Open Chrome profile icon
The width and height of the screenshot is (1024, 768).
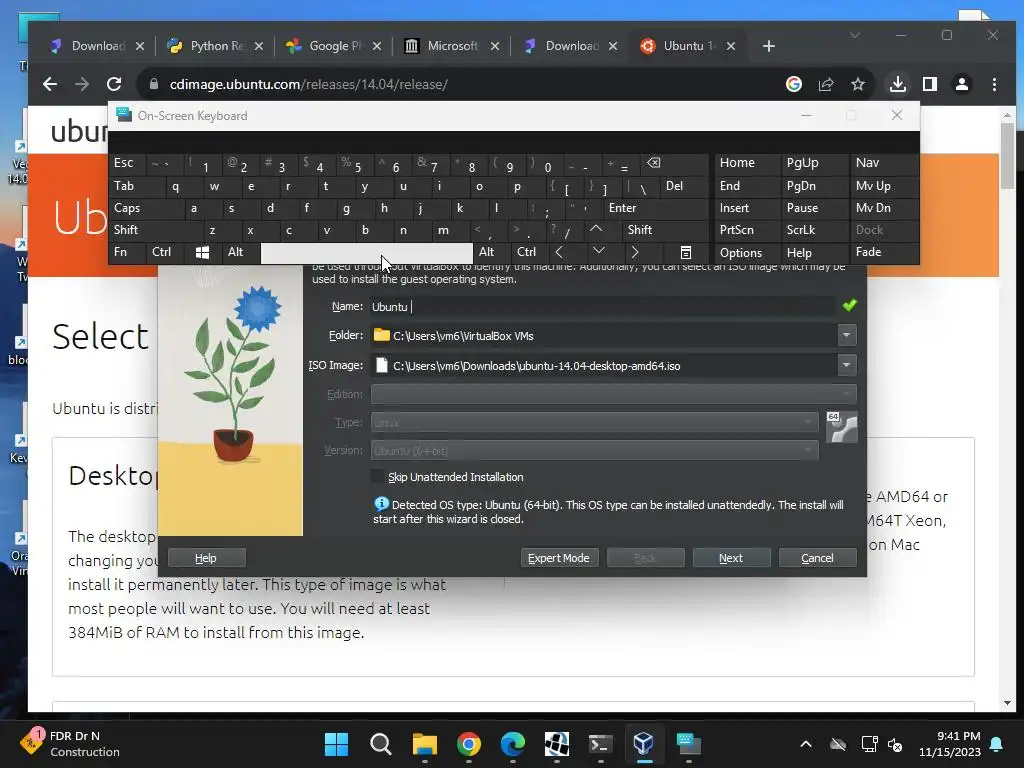tap(962, 84)
